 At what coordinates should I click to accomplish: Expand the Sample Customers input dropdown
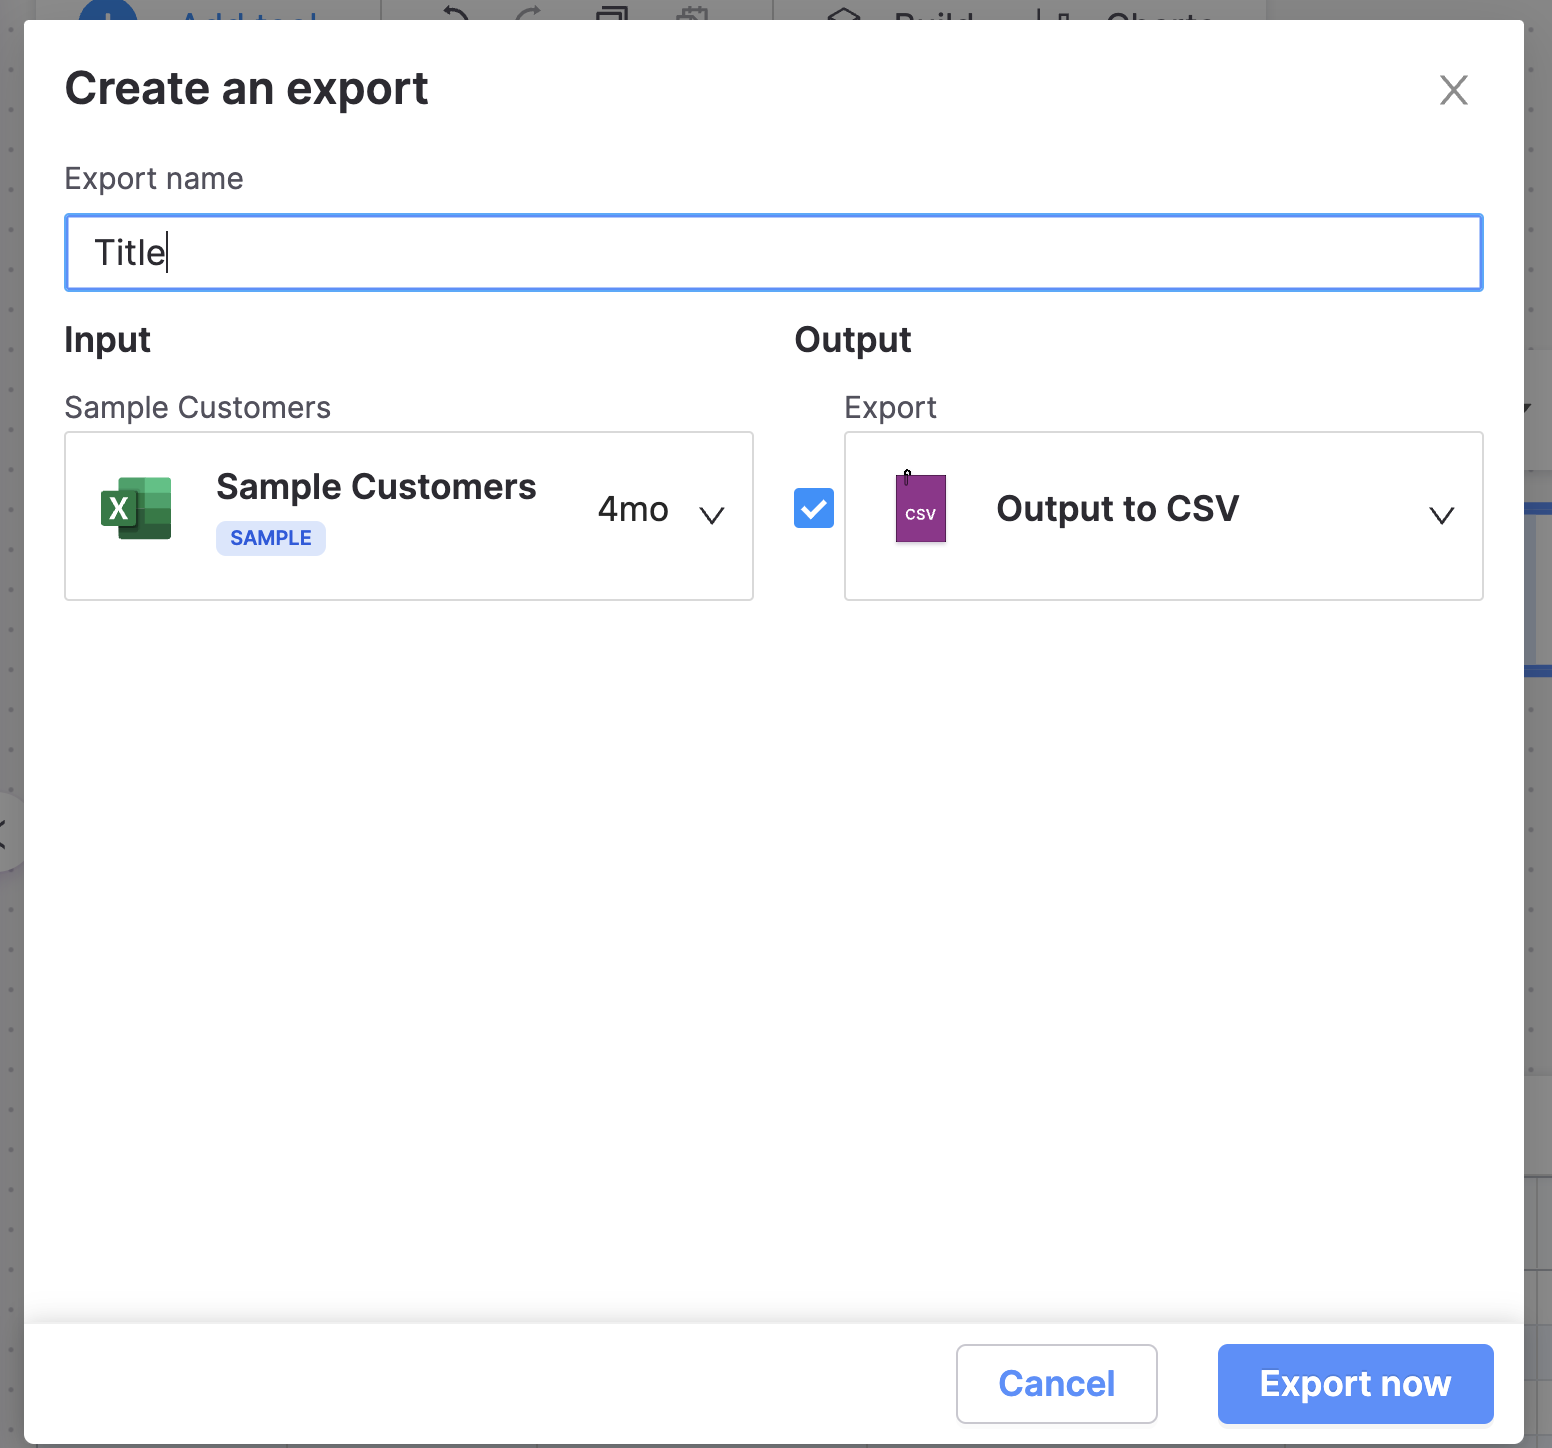(712, 516)
